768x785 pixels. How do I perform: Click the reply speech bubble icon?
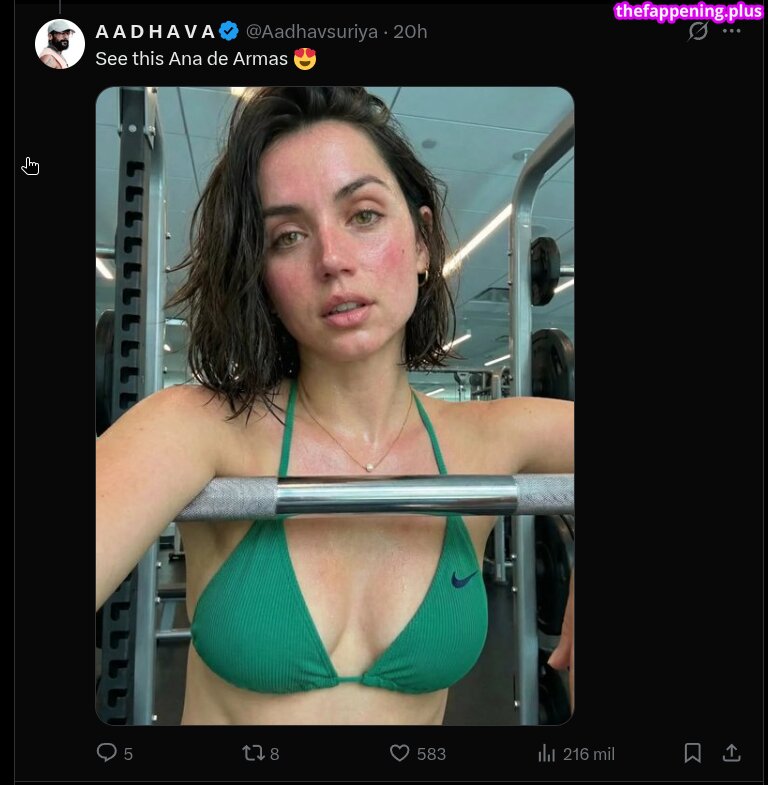coord(106,752)
